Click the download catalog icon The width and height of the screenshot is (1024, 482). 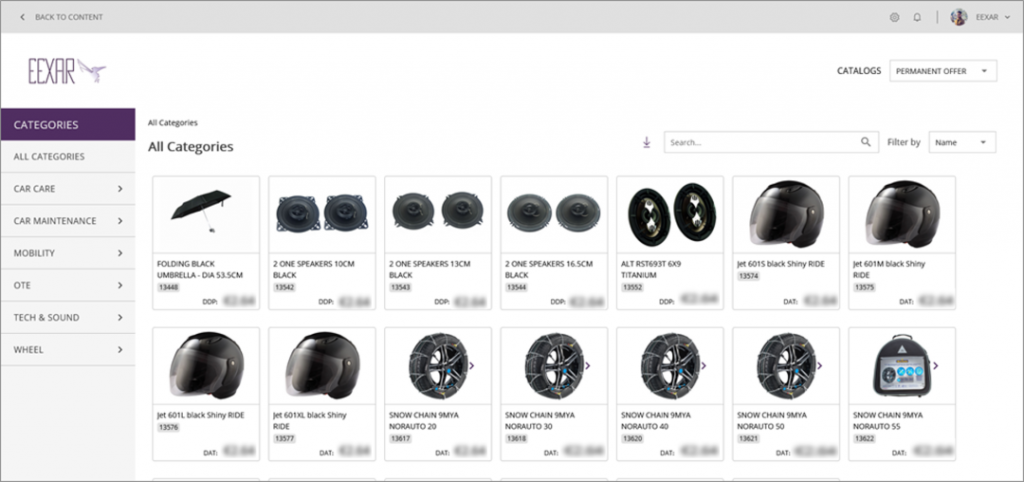click(x=647, y=142)
